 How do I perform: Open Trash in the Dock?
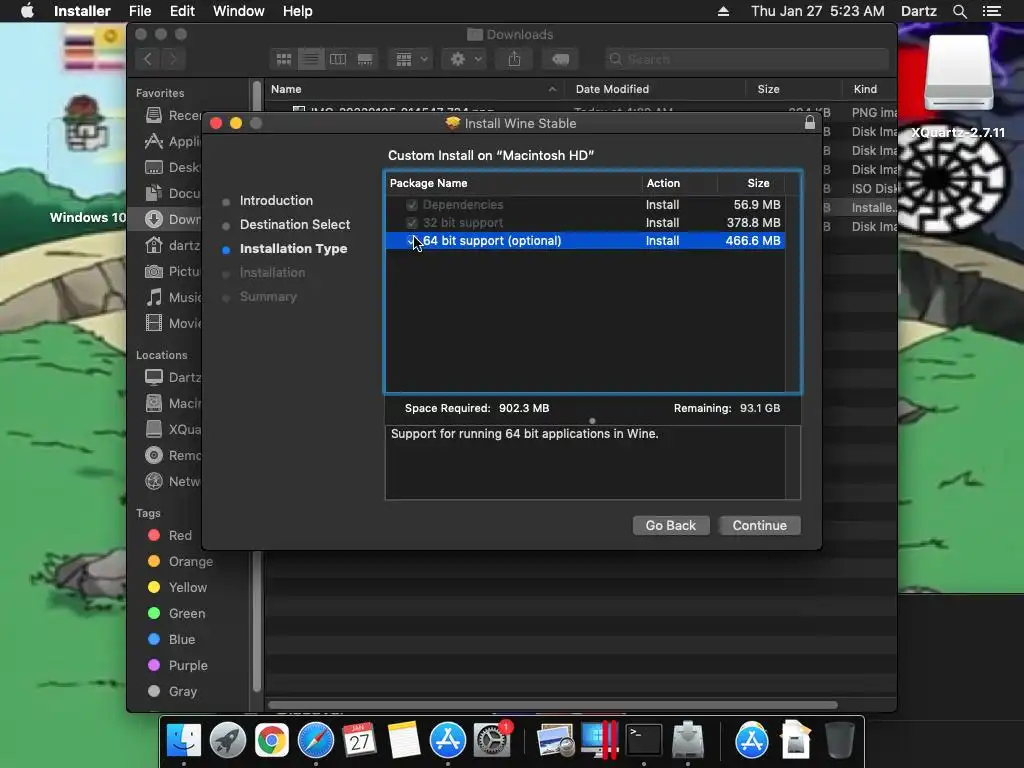tap(840, 741)
